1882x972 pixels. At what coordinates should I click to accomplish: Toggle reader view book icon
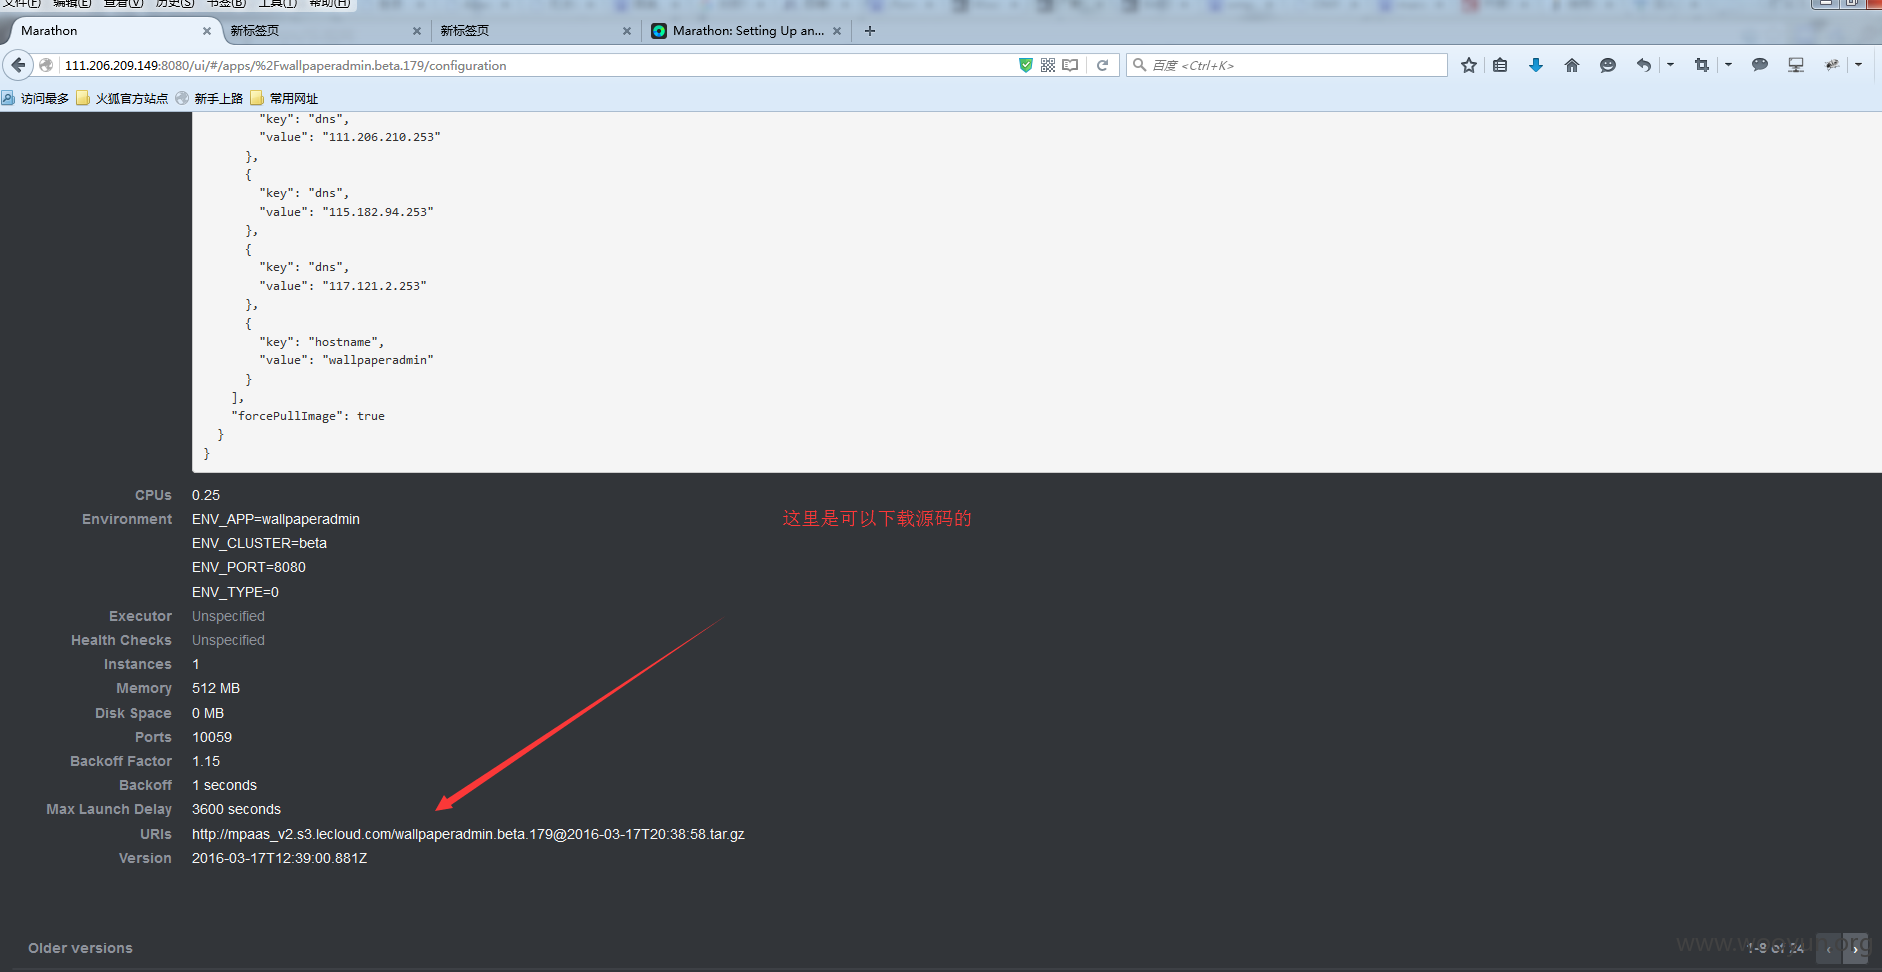point(1070,65)
